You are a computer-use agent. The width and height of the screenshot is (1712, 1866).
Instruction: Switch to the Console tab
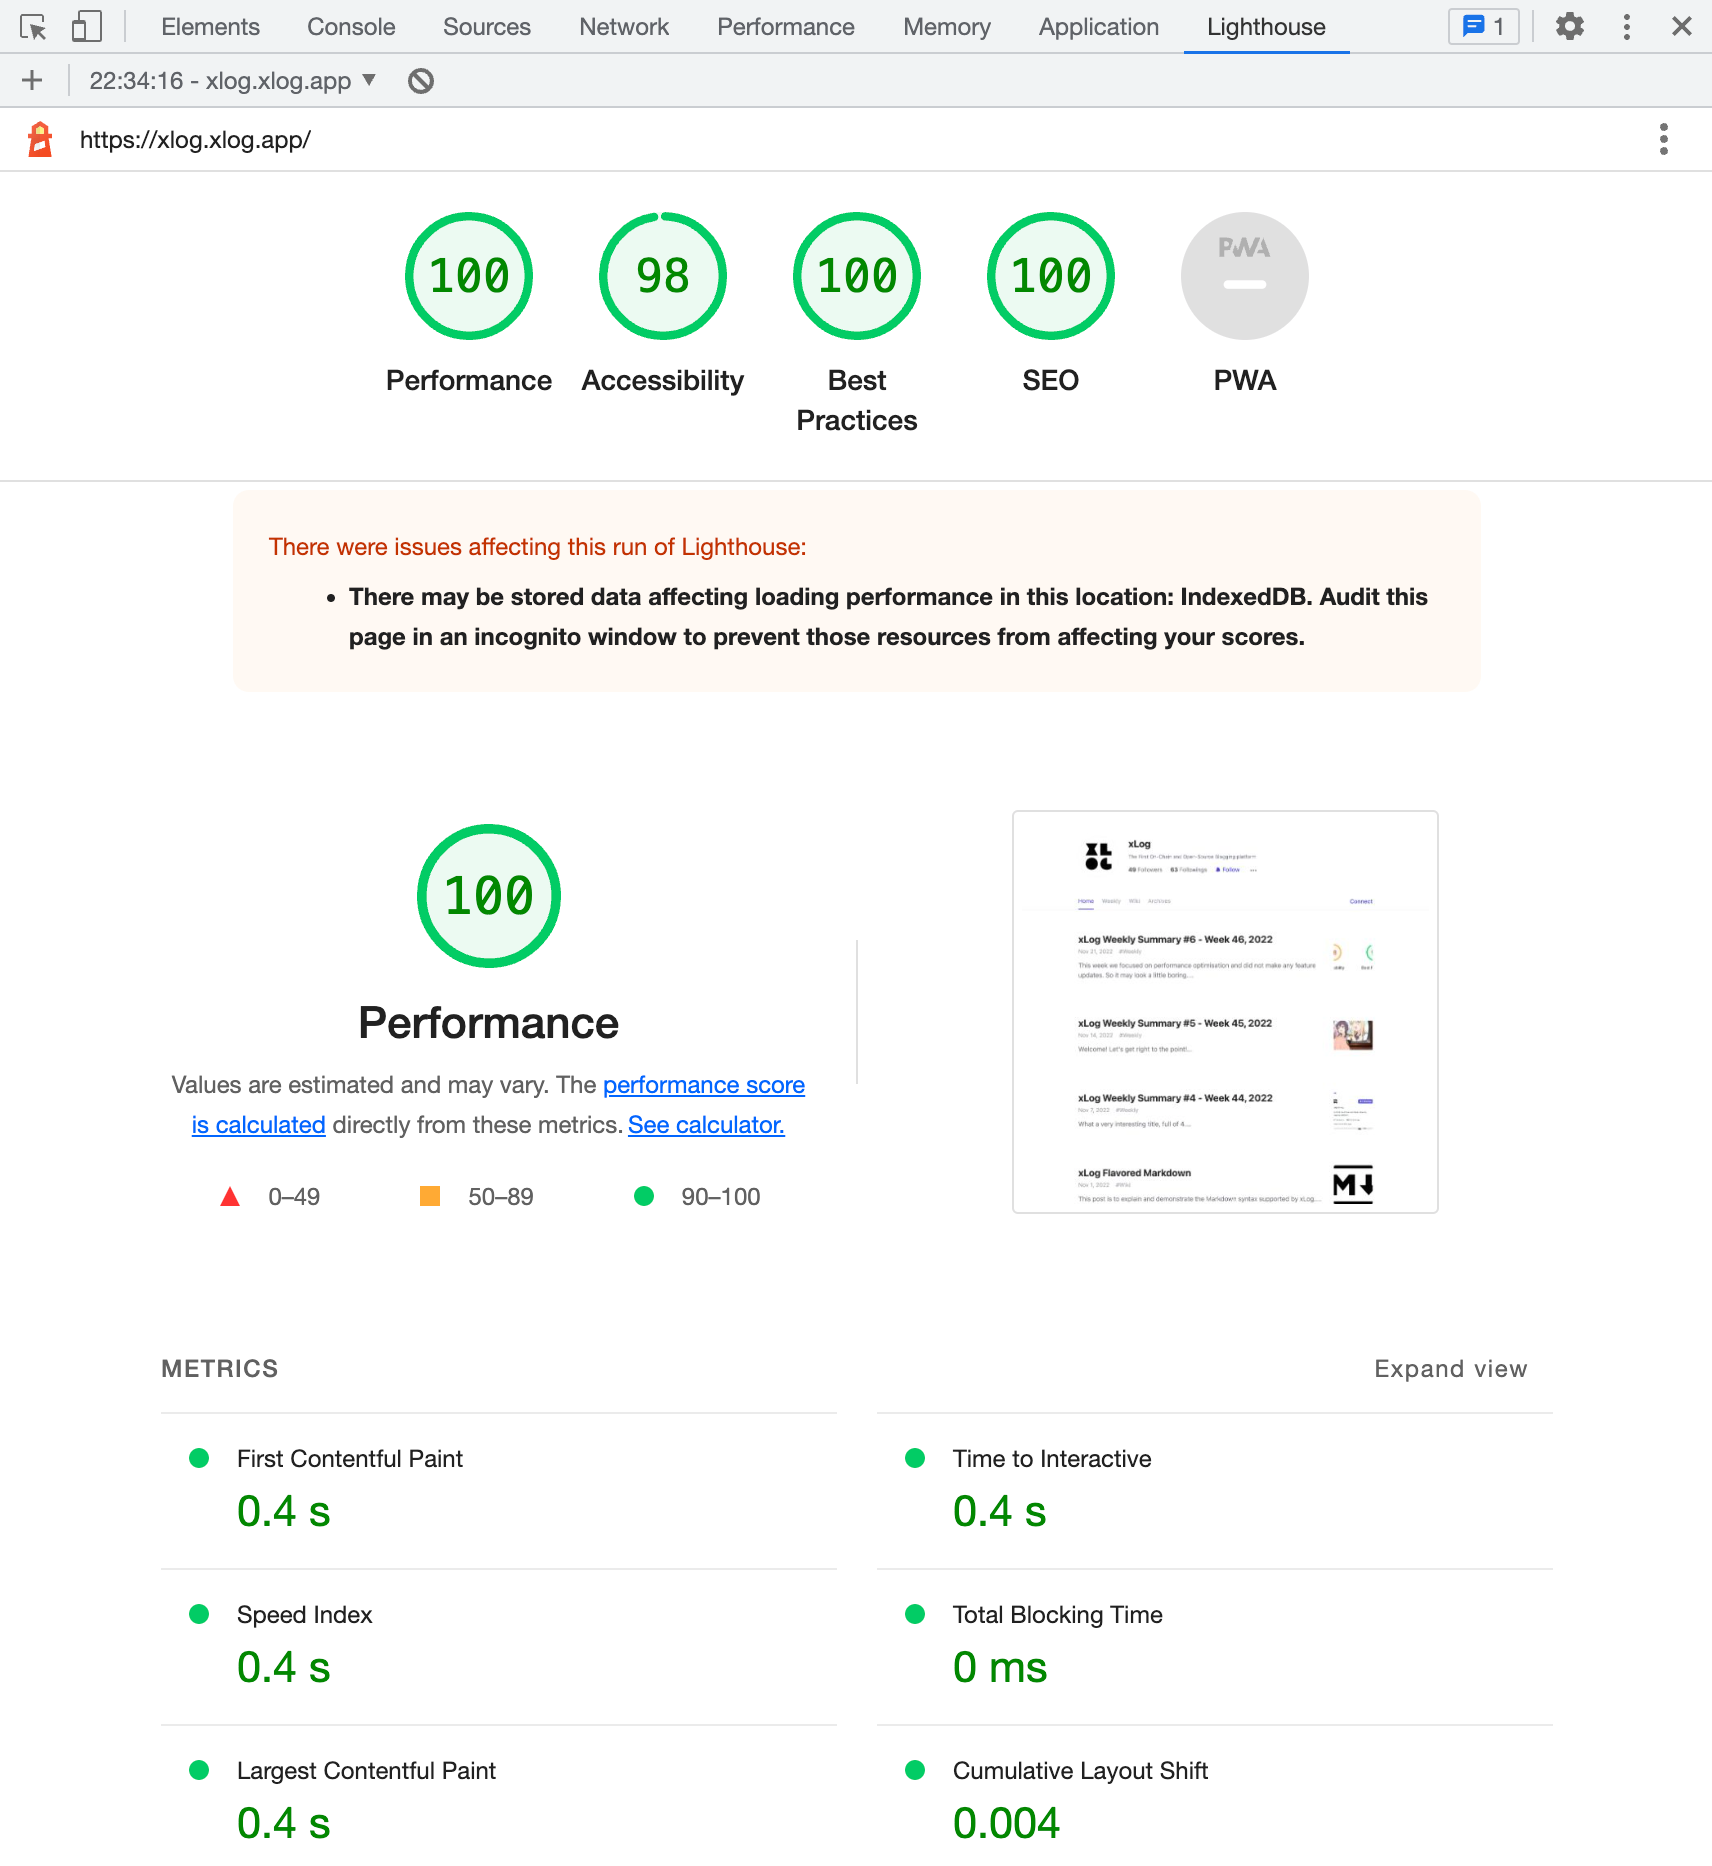(x=351, y=27)
